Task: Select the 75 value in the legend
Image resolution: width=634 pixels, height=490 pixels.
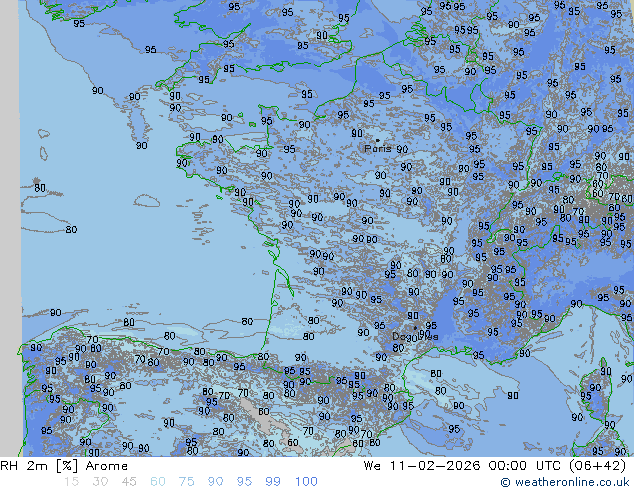Action: 187,481
